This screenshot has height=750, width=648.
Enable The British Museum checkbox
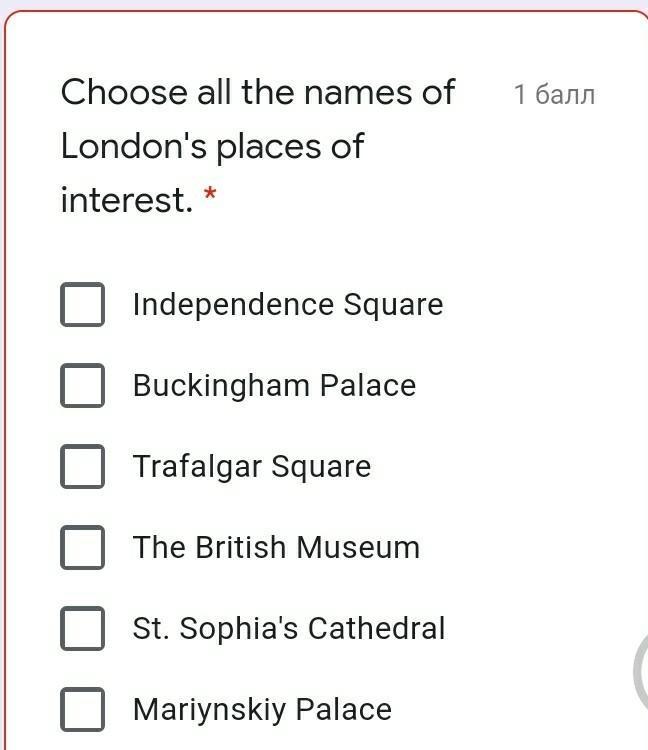pos(82,548)
